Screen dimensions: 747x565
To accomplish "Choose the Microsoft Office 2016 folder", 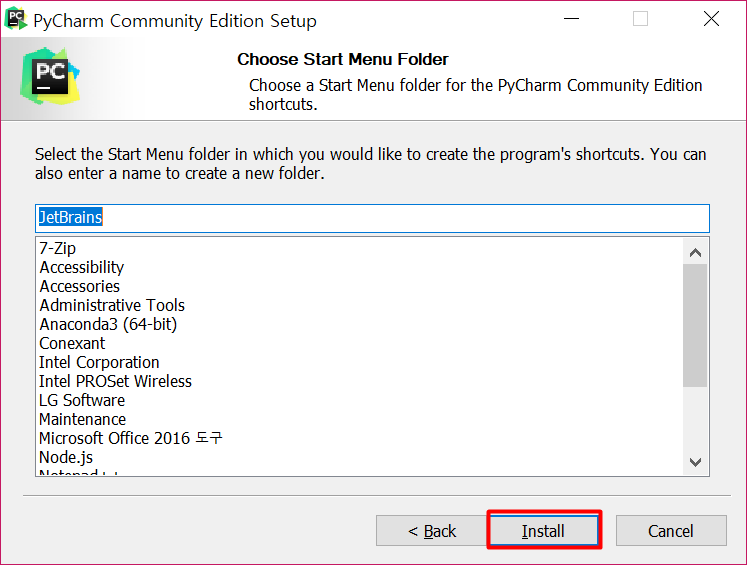I will 130,438.
